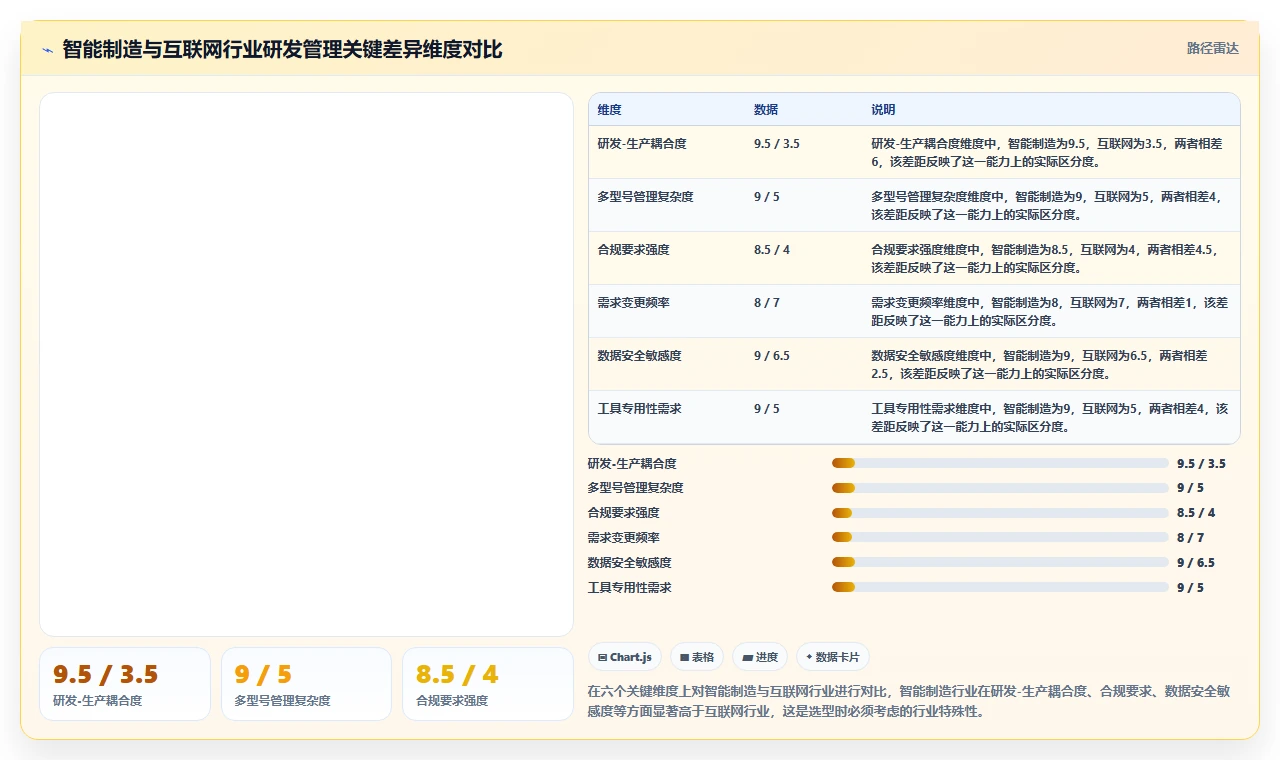Select the 研发-生产耦合度 table row name
The width and height of the screenshot is (1280, 760).
[x=642, y=144]
